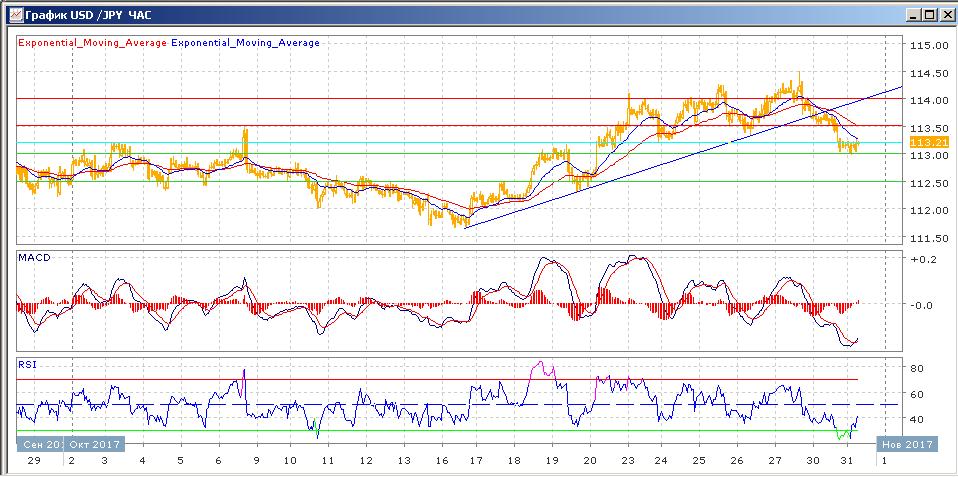Click the Сен month marker at left
The height and width of the screenshot is (477, 958).
39,444
